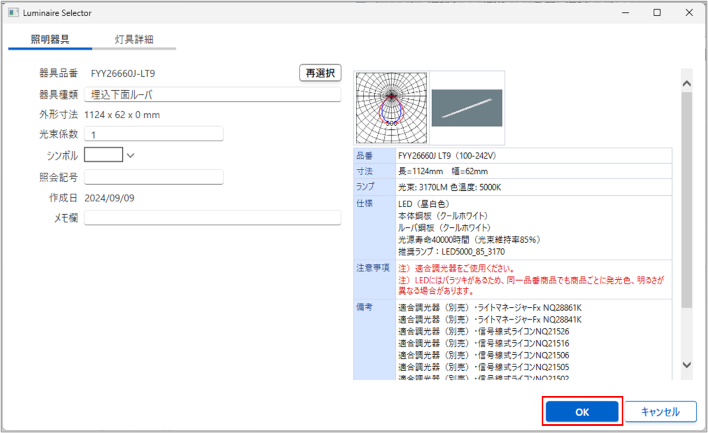Screen dimensions: 708x433
Task: Expand the シンボル dropdown arrow
Action: coord(130,155)
